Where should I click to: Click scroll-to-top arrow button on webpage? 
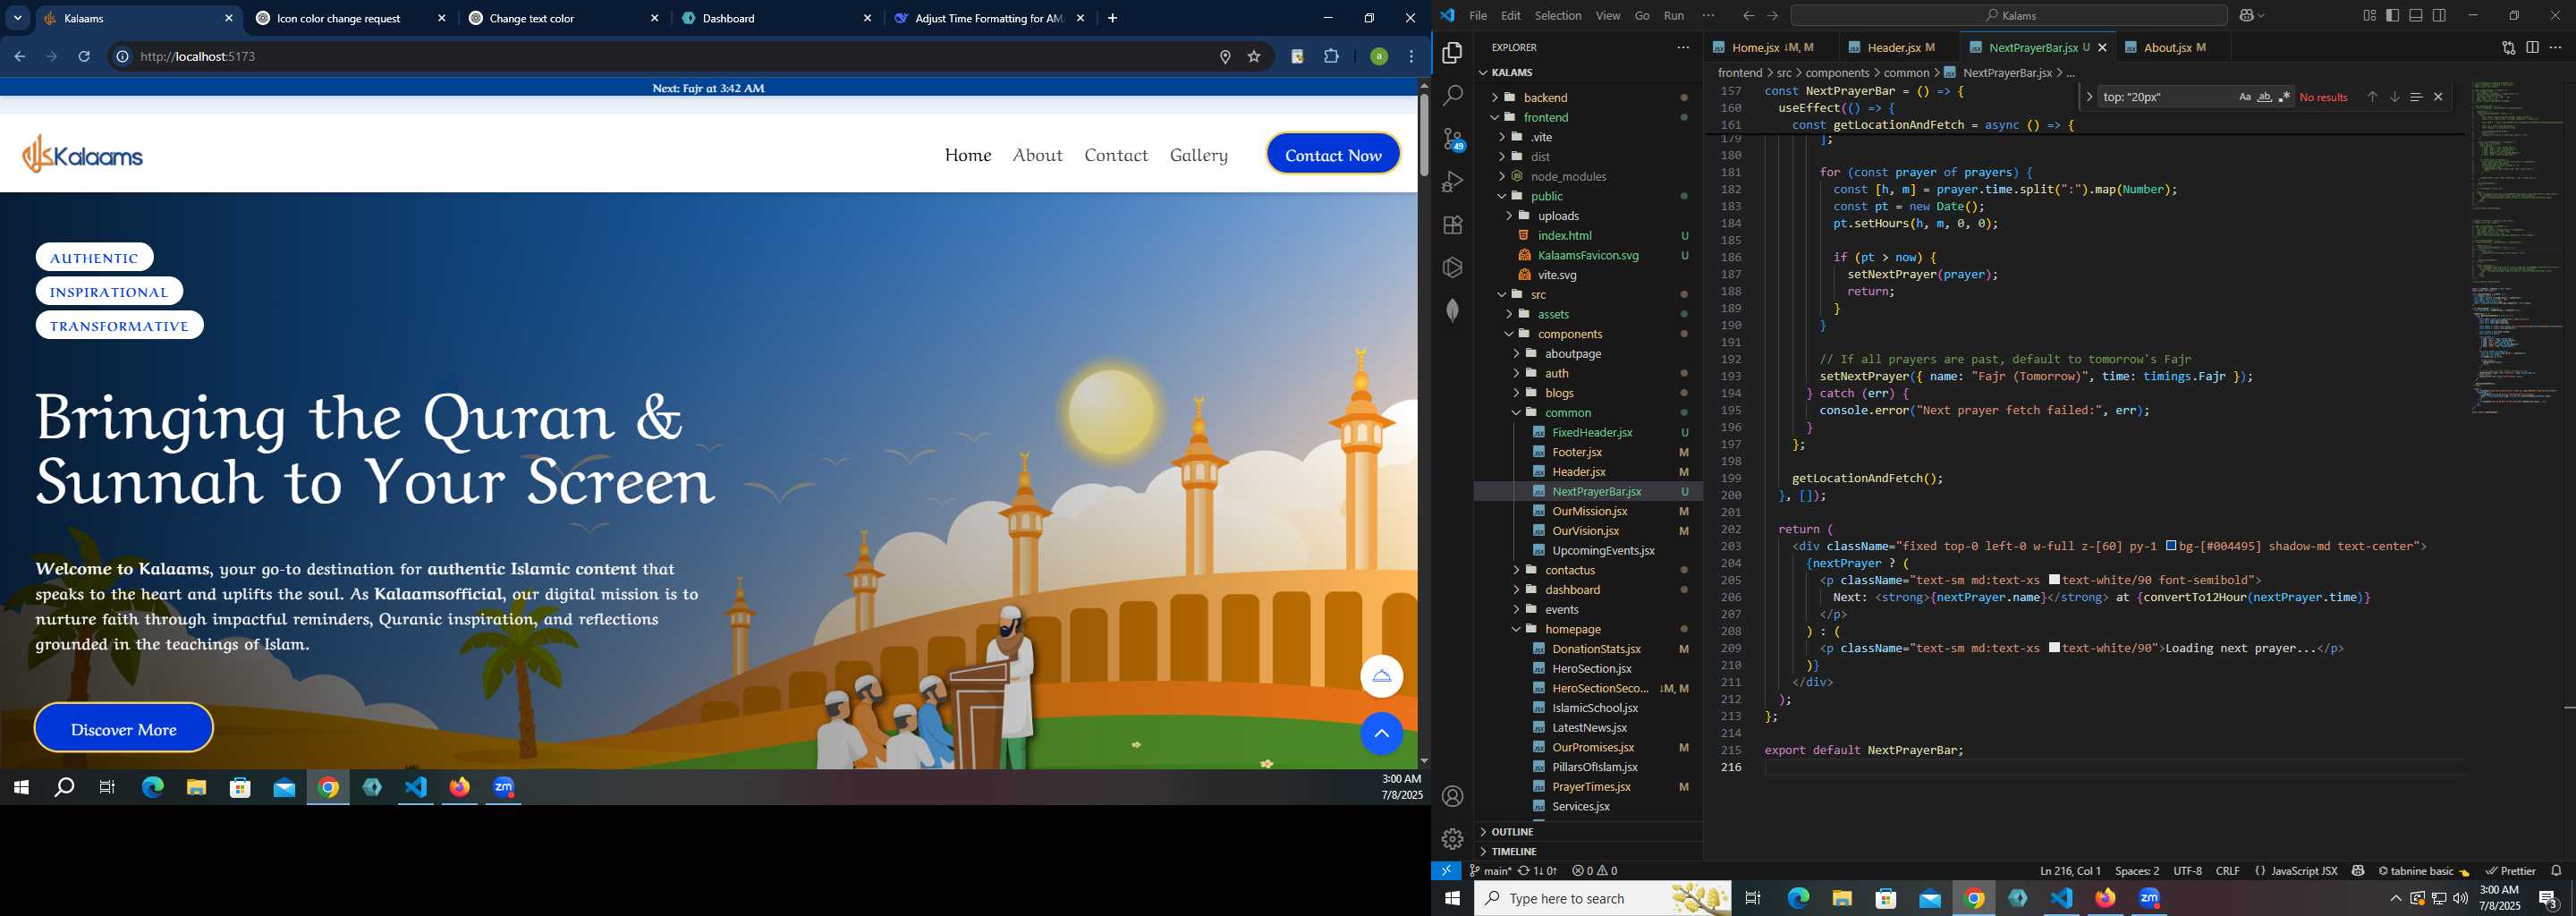1381,734
